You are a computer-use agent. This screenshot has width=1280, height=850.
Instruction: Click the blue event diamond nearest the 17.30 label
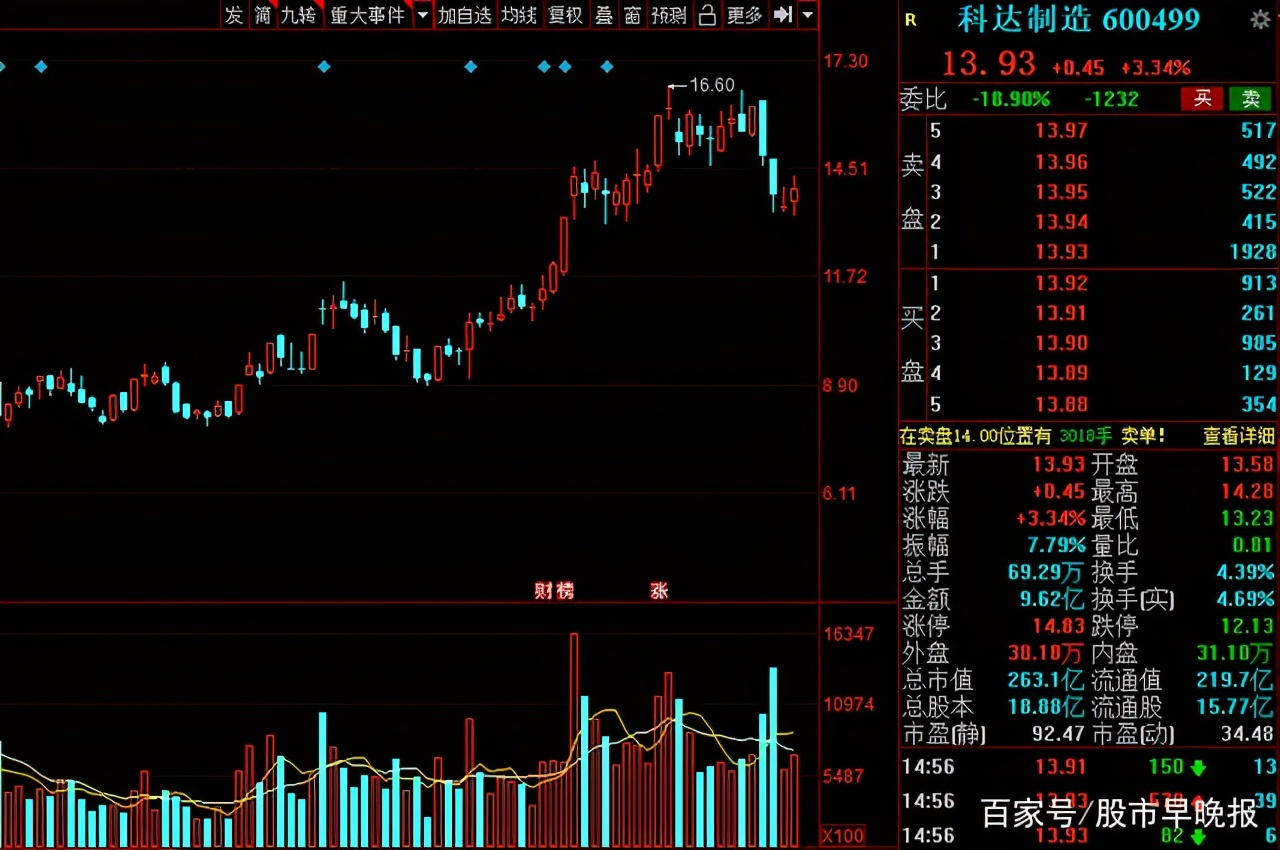click(607, 67)
